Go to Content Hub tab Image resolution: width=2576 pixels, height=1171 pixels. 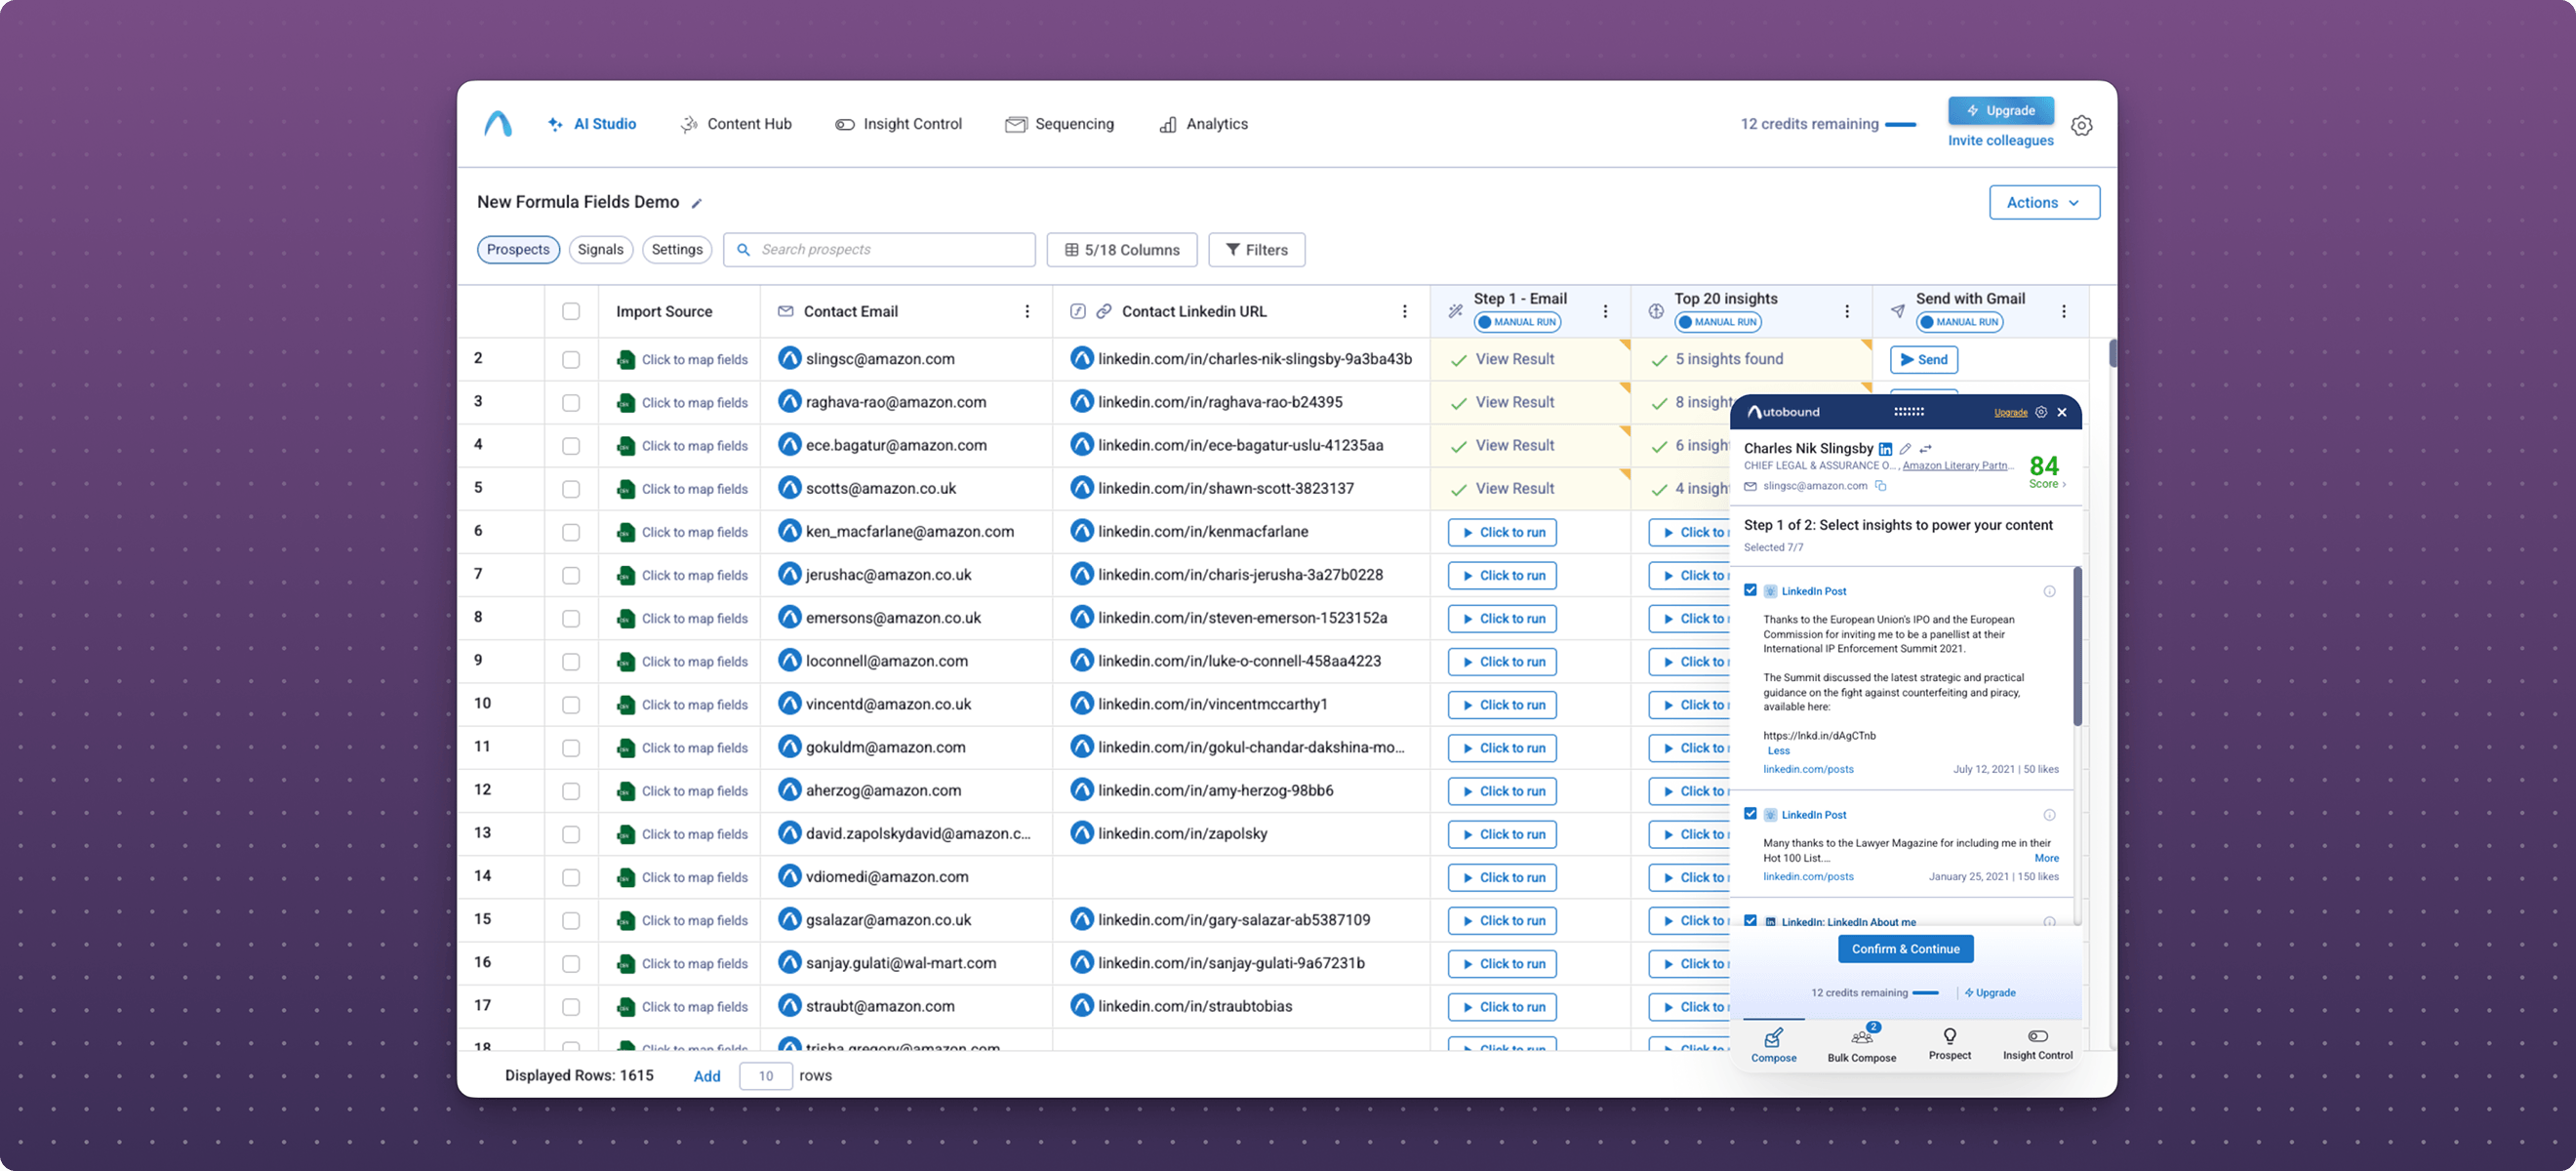pyautogui.click(x=737, y=125)
